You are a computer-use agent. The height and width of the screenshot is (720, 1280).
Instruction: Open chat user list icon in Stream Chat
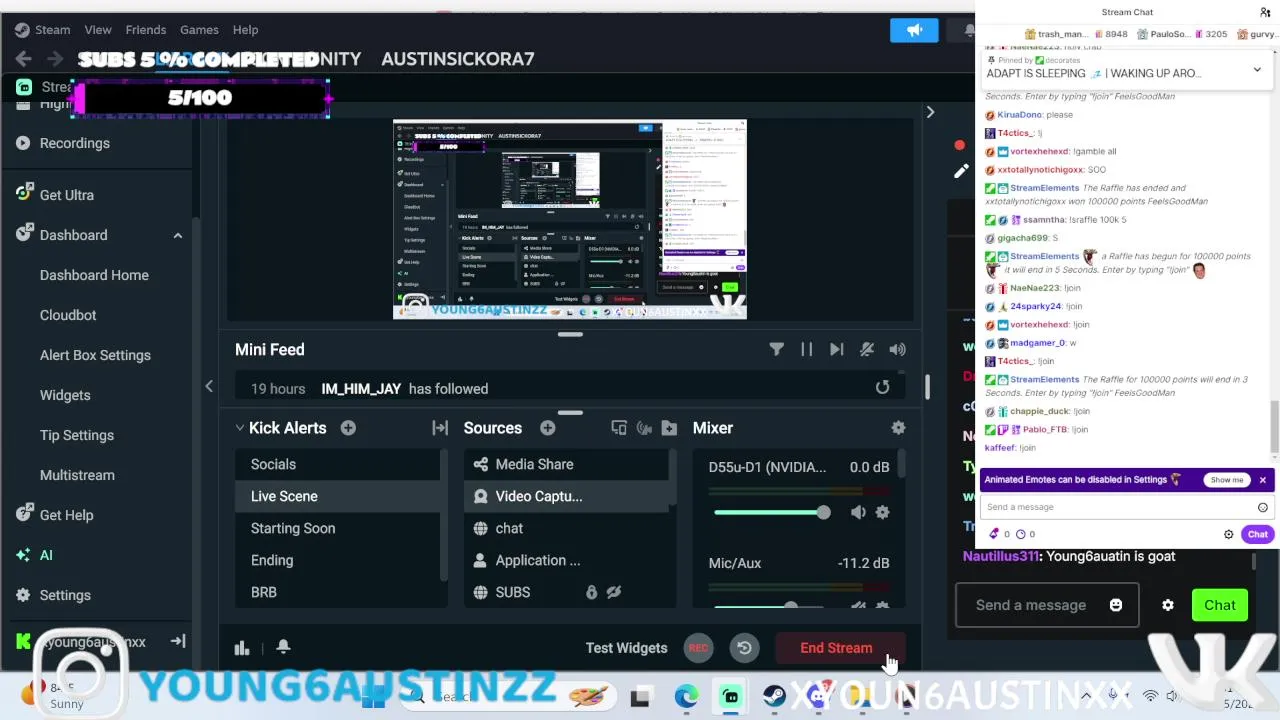pyautogui.click(x=1265, y=12)
